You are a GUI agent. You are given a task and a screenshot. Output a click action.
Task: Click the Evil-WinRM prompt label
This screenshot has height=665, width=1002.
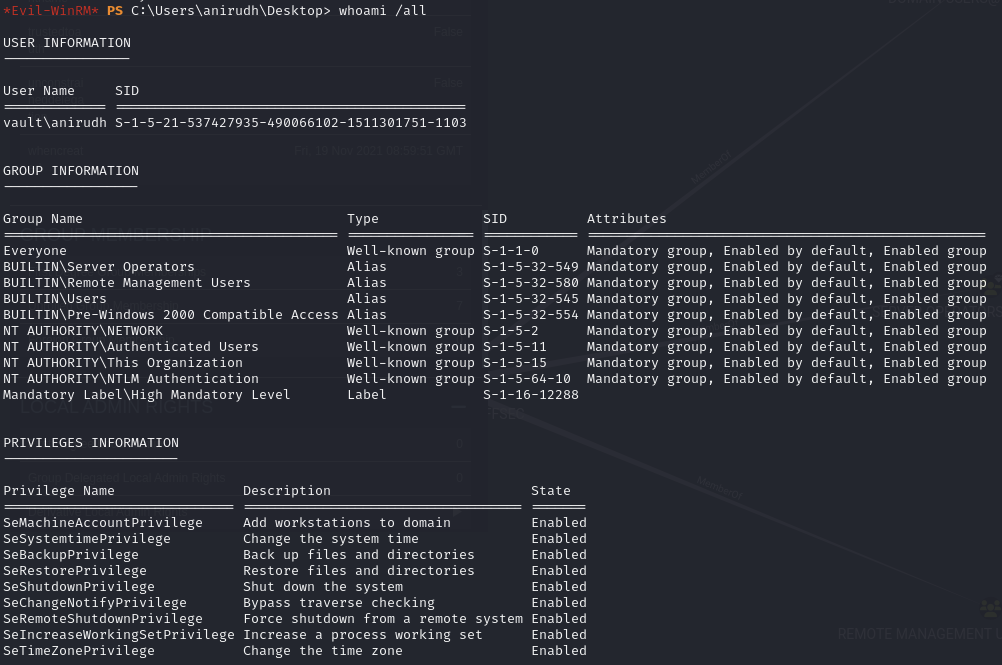click(x=50, y=10)
